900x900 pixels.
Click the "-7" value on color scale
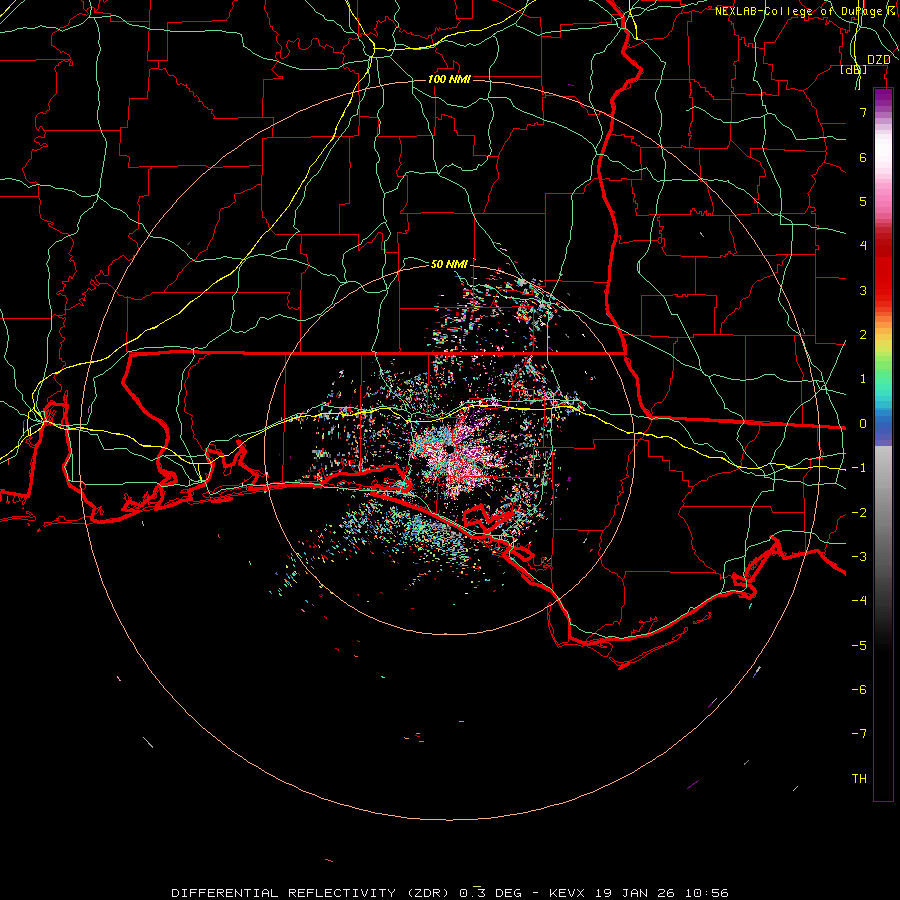point(859,734)
